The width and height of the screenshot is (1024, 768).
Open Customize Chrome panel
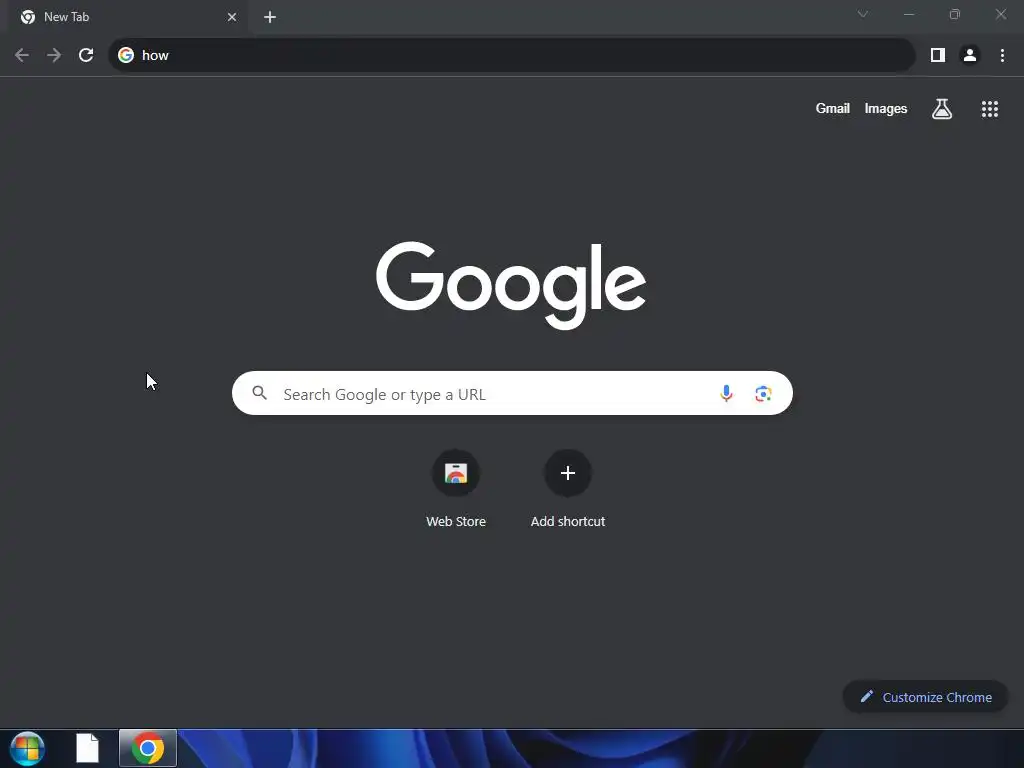click(x=925, y=697)
